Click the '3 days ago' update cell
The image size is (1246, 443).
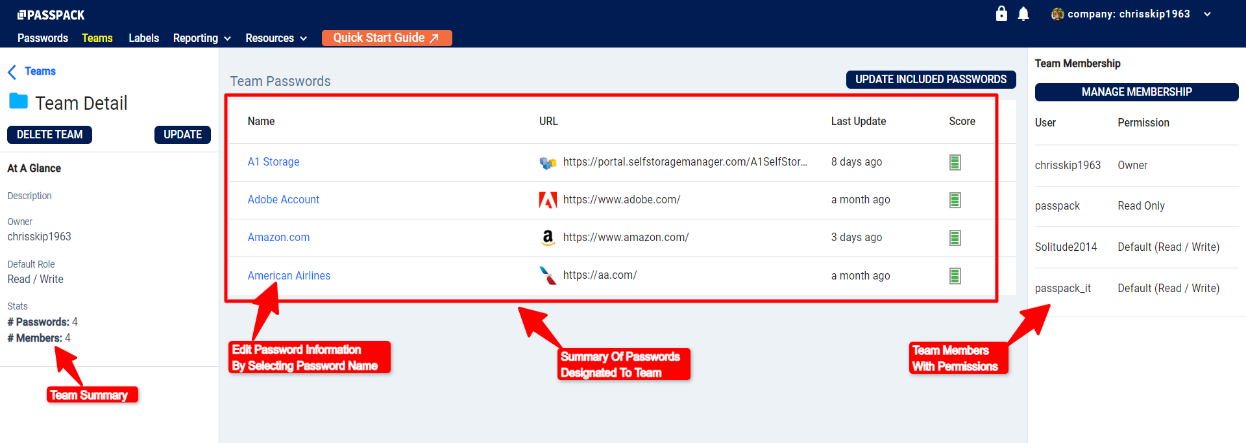click(856, 238)
